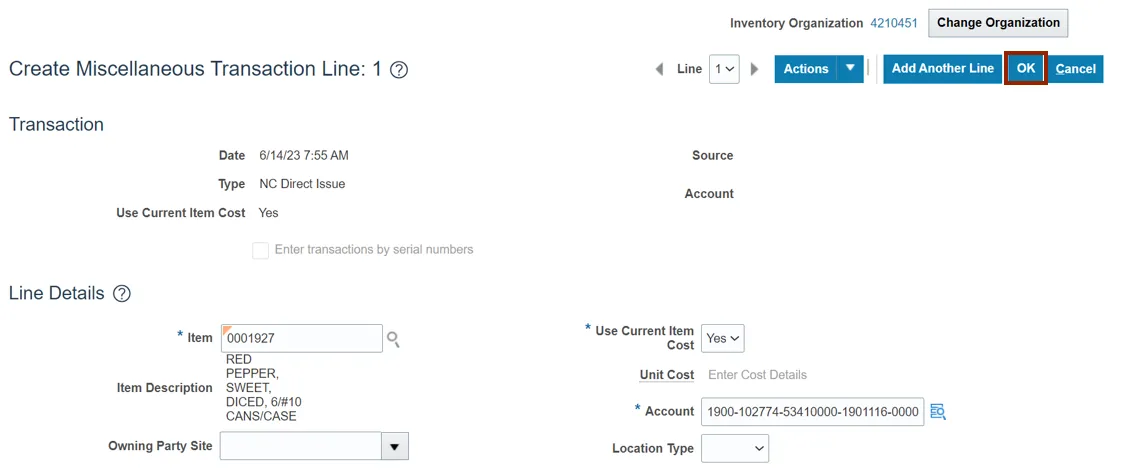The image size is (1122, 475).
Task: Click the Change Organization button
Action: (998, 23)
